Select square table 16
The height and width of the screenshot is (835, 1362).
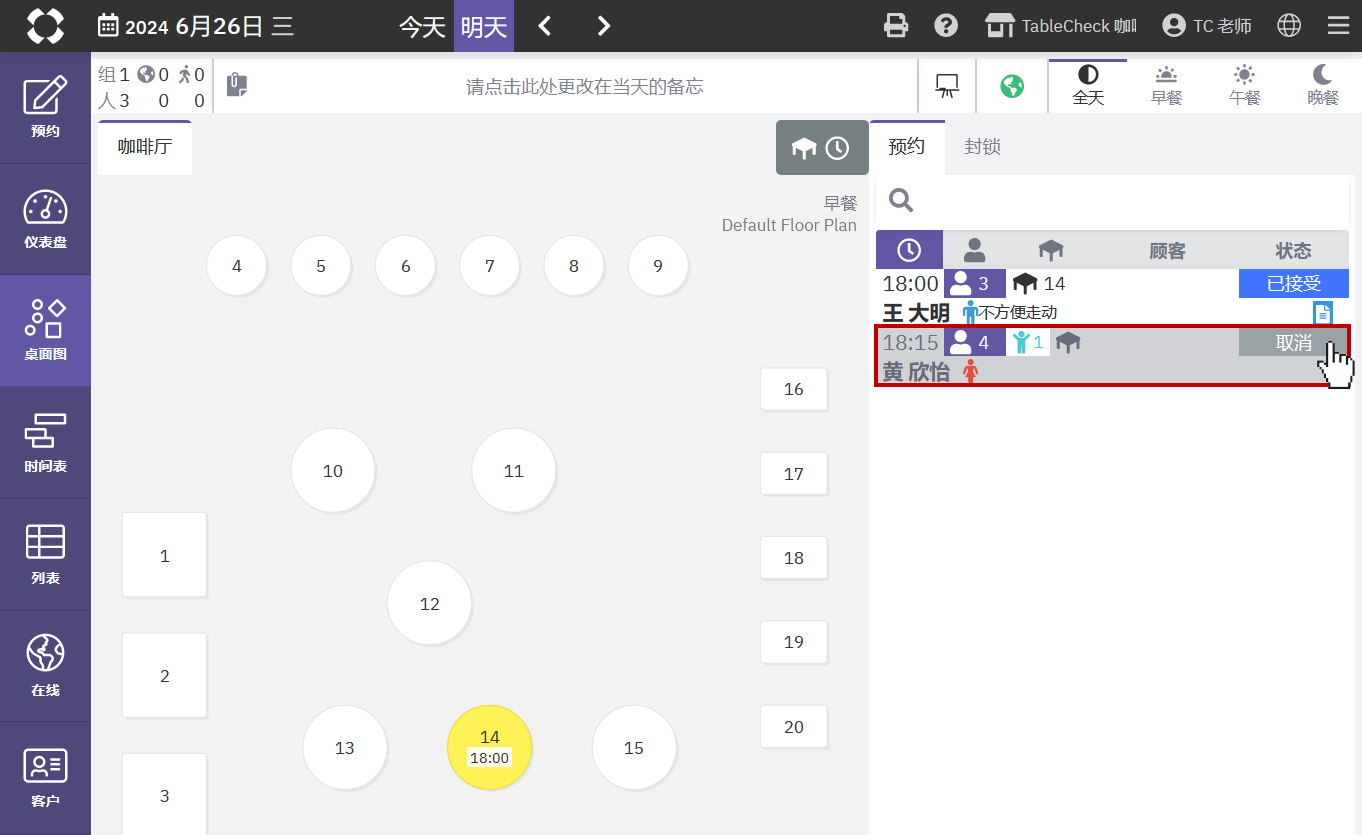[794, 389]
